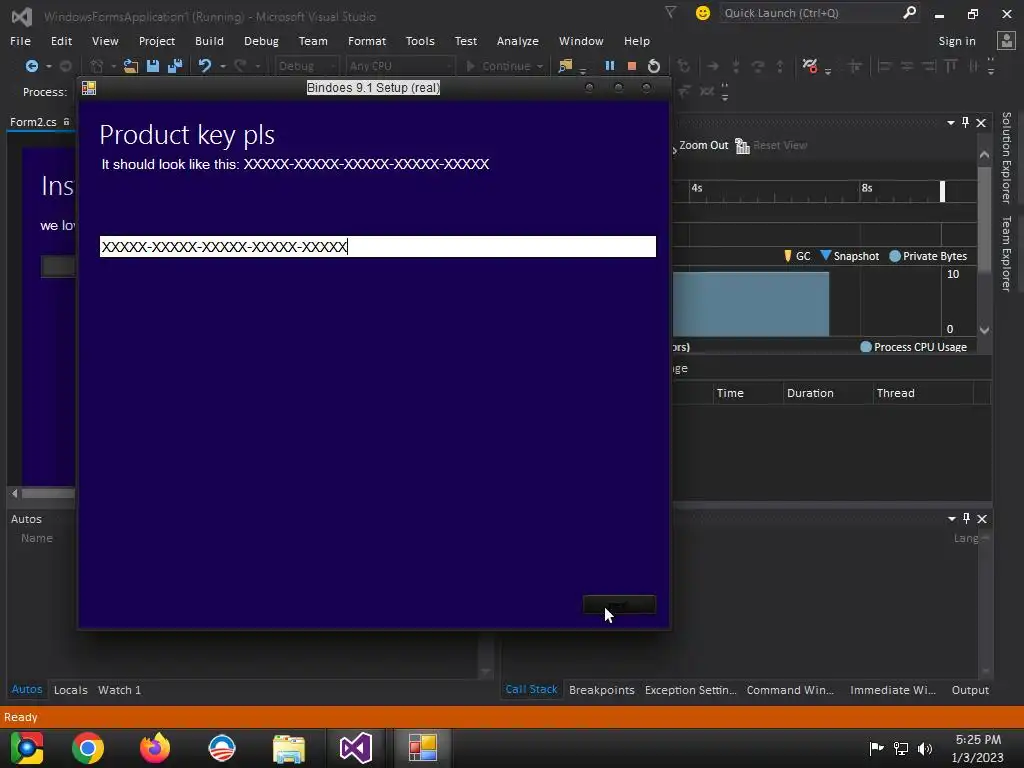Open the Undo history dropdown arrow
Screen dimensions: 1024x768
coord(223,67)
